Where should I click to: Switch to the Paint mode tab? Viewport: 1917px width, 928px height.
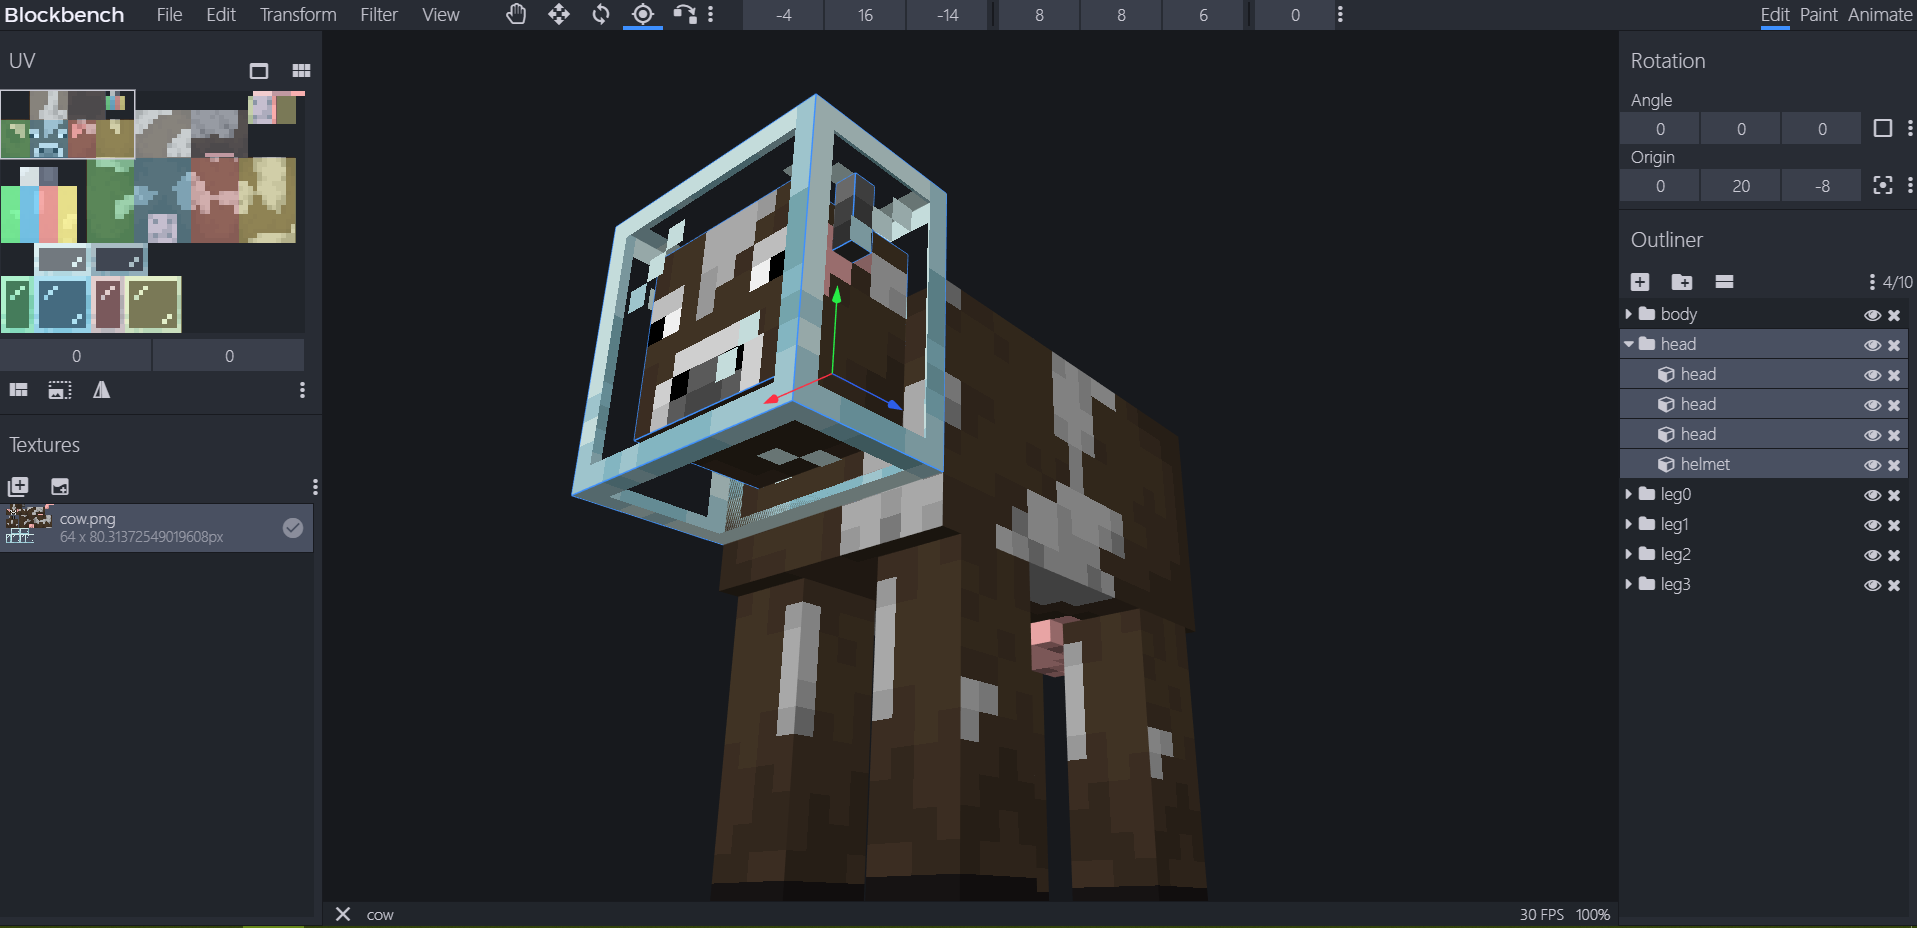click(x=1819, y=14)
